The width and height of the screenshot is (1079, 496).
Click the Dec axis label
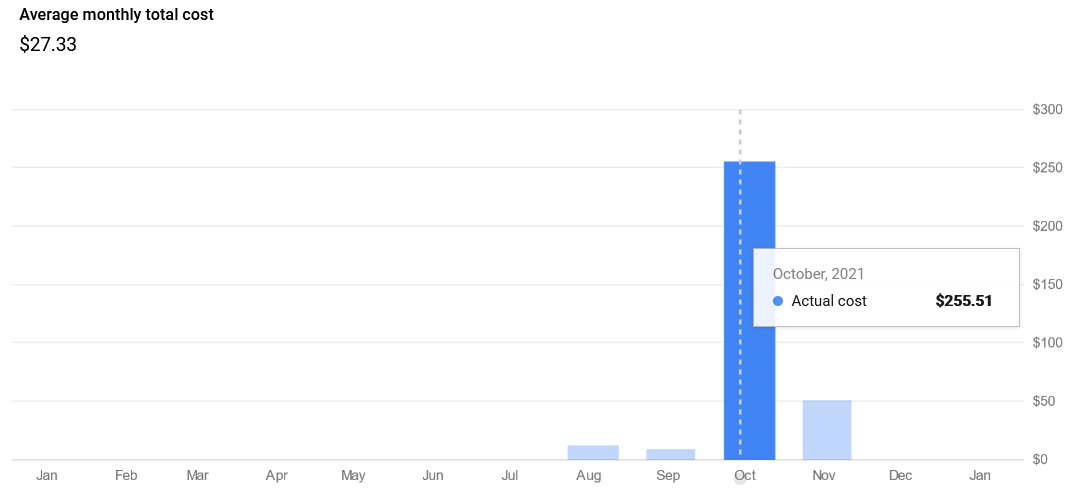(x=901, y=475)
